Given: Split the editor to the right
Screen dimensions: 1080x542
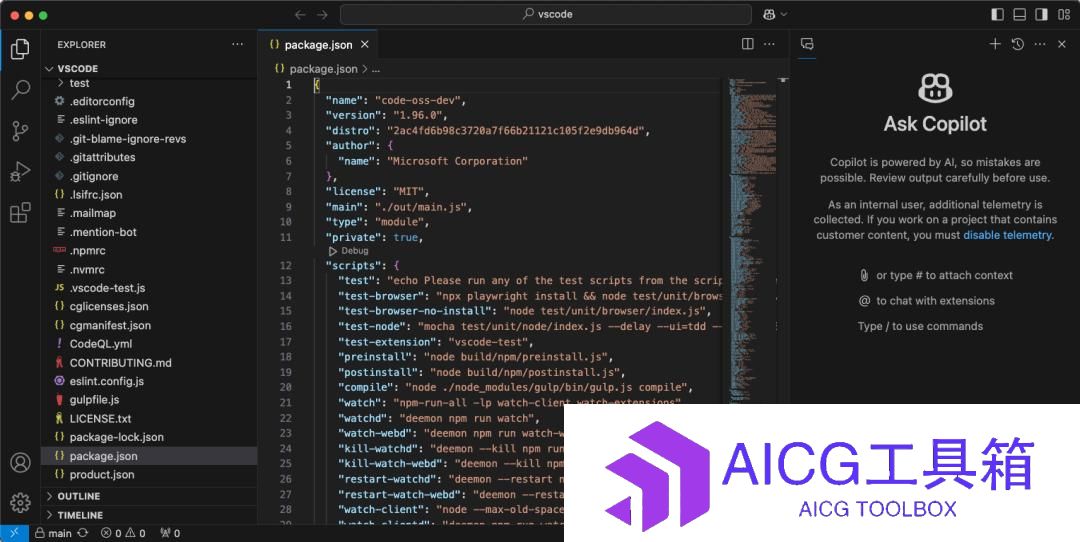Looking at the screenshot, I should pos(747,44).
